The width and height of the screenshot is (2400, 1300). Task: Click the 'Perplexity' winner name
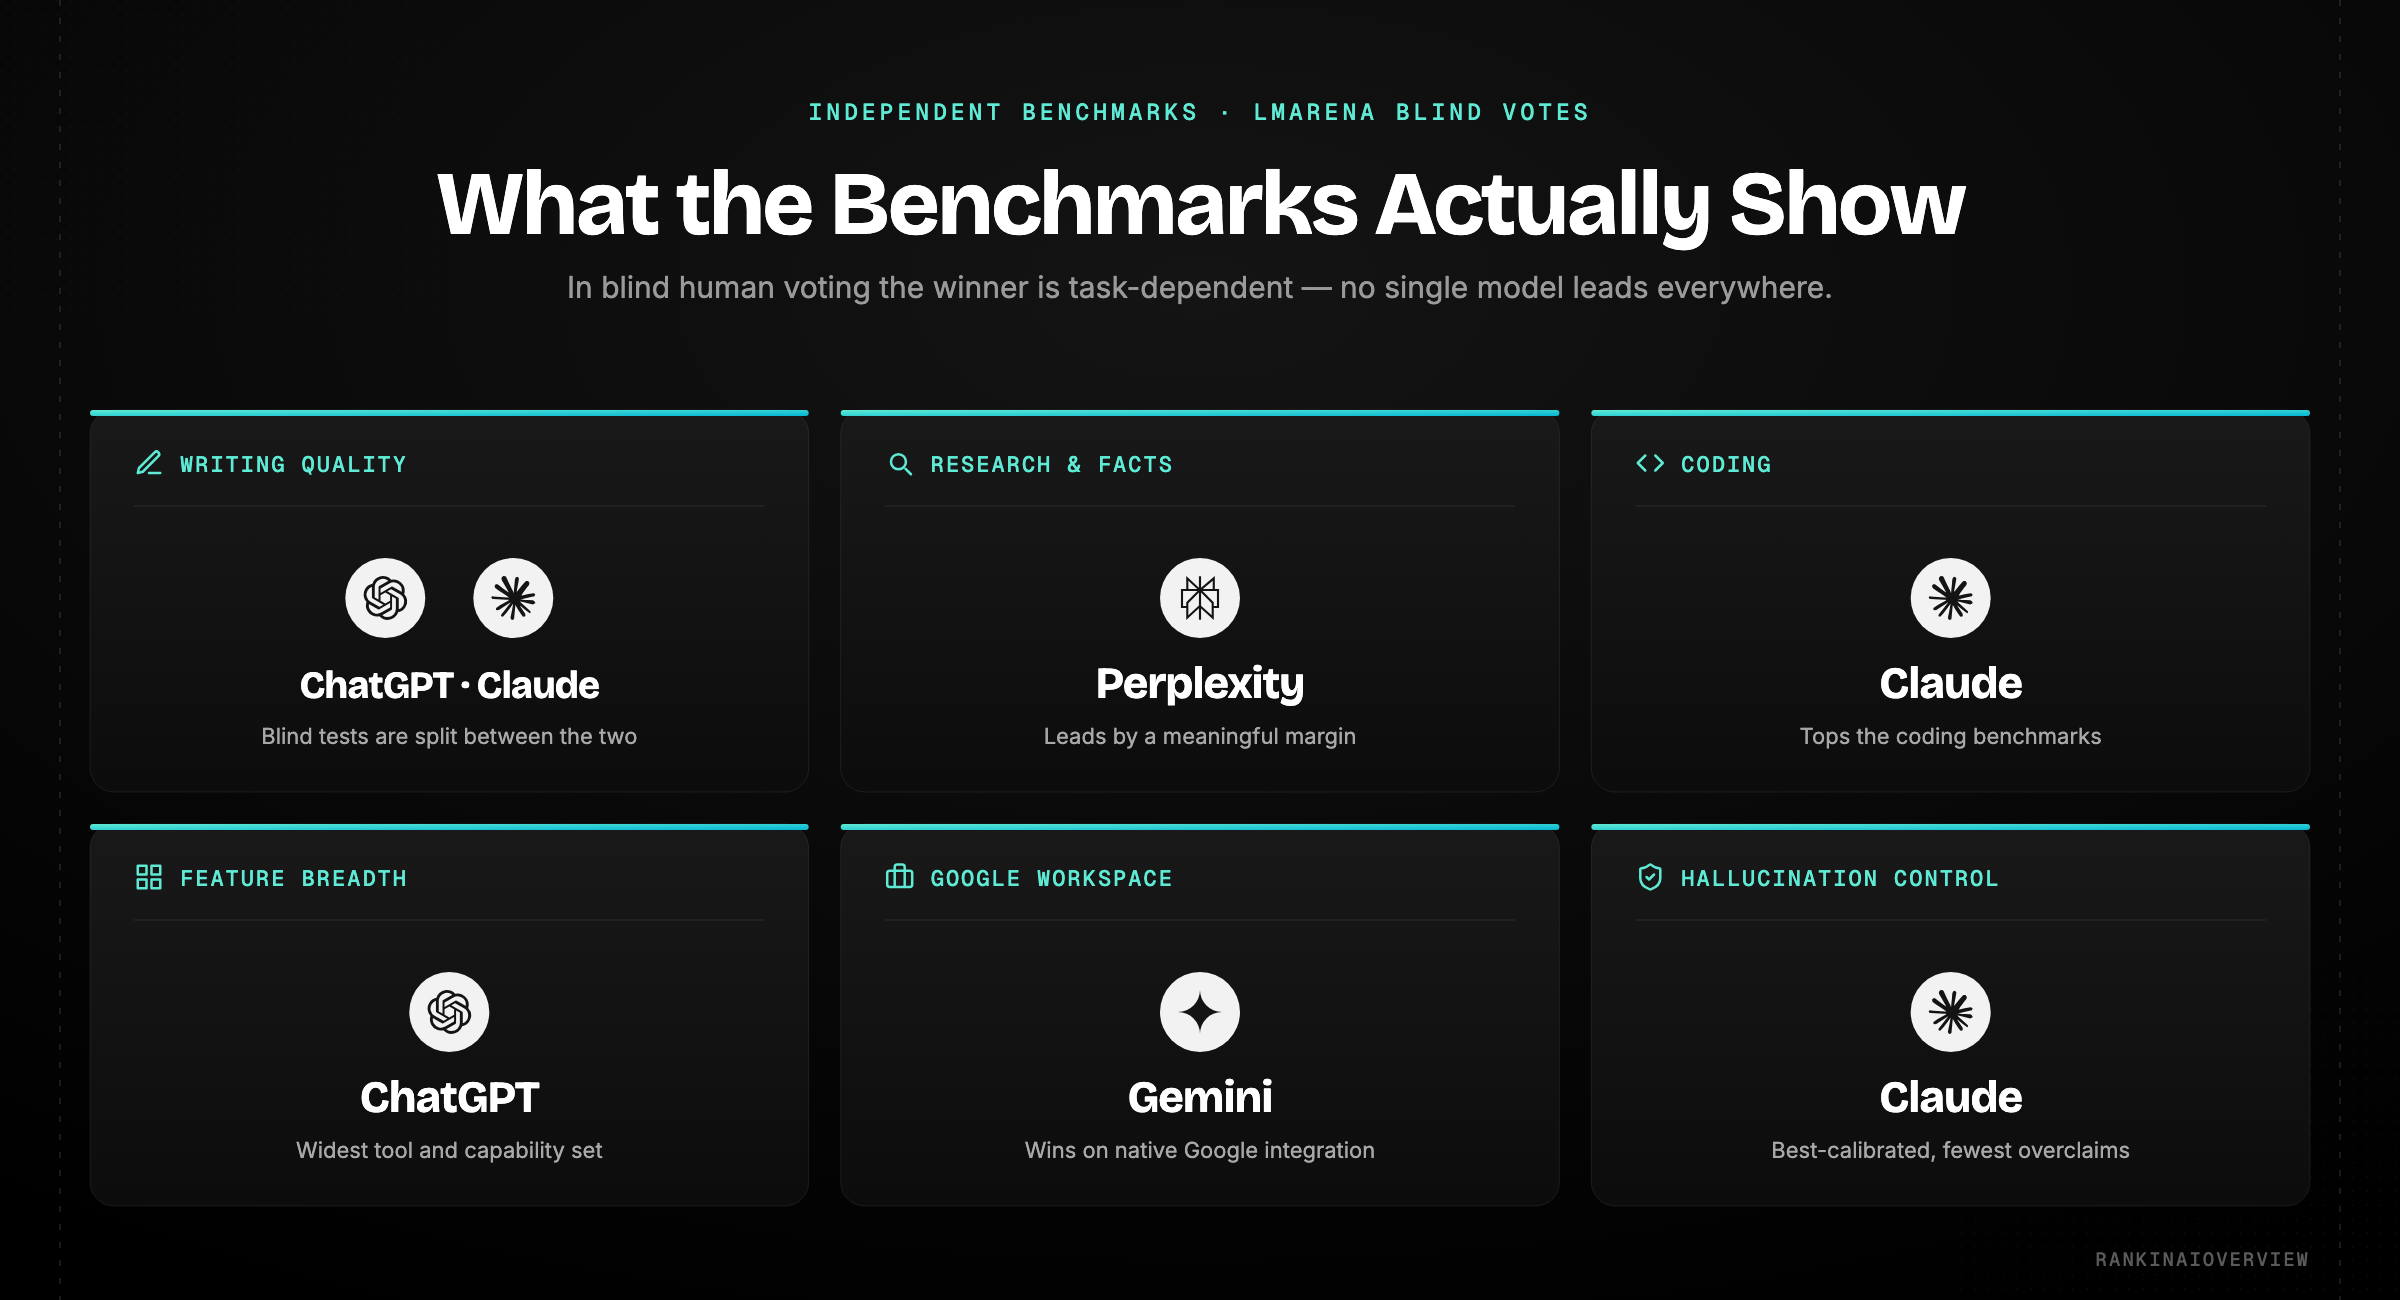(x=1200, y=685)
